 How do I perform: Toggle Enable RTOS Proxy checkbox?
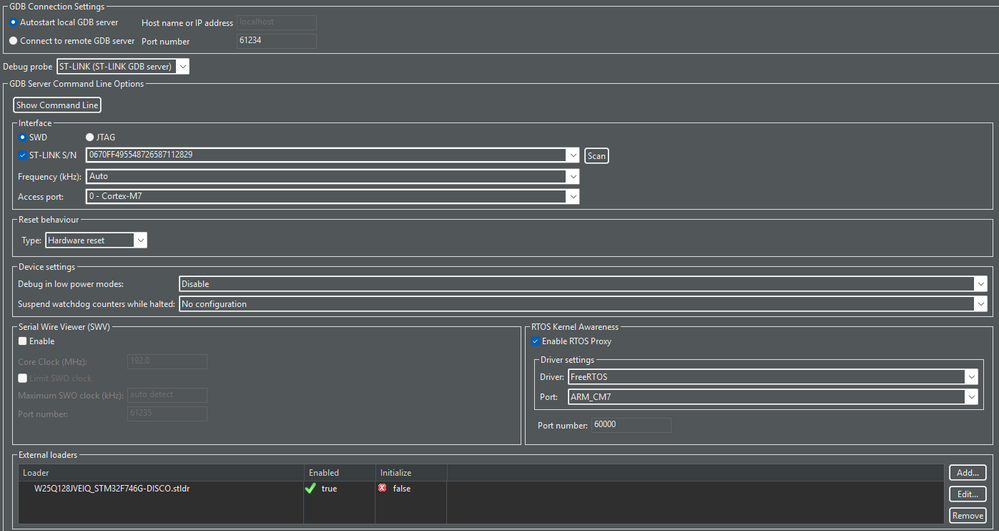point(535,341)
